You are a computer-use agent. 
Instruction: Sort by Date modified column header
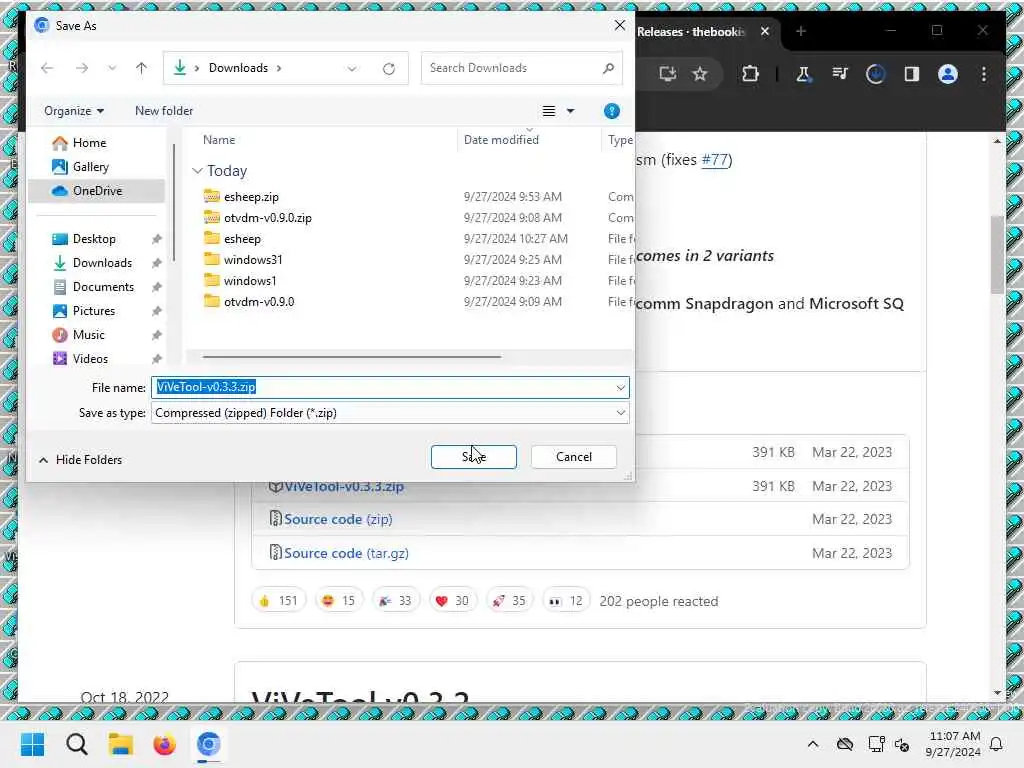501,140
